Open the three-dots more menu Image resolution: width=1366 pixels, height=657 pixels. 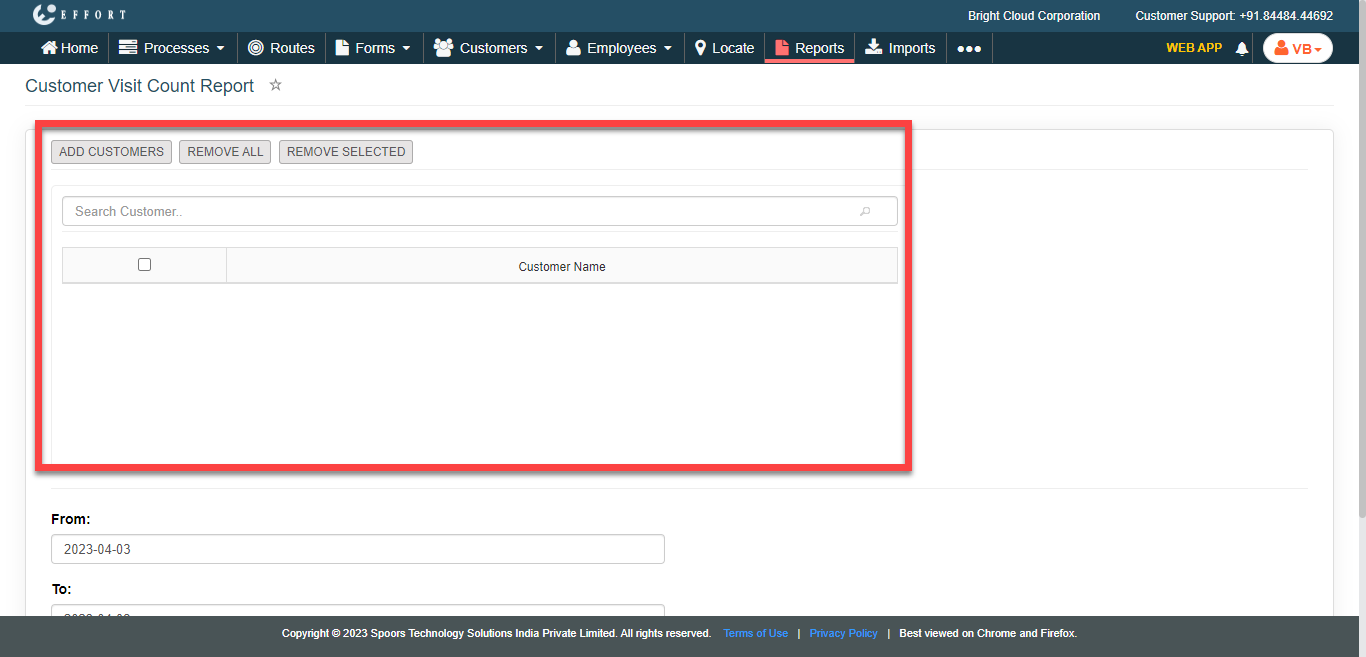(x=969, y=48)
